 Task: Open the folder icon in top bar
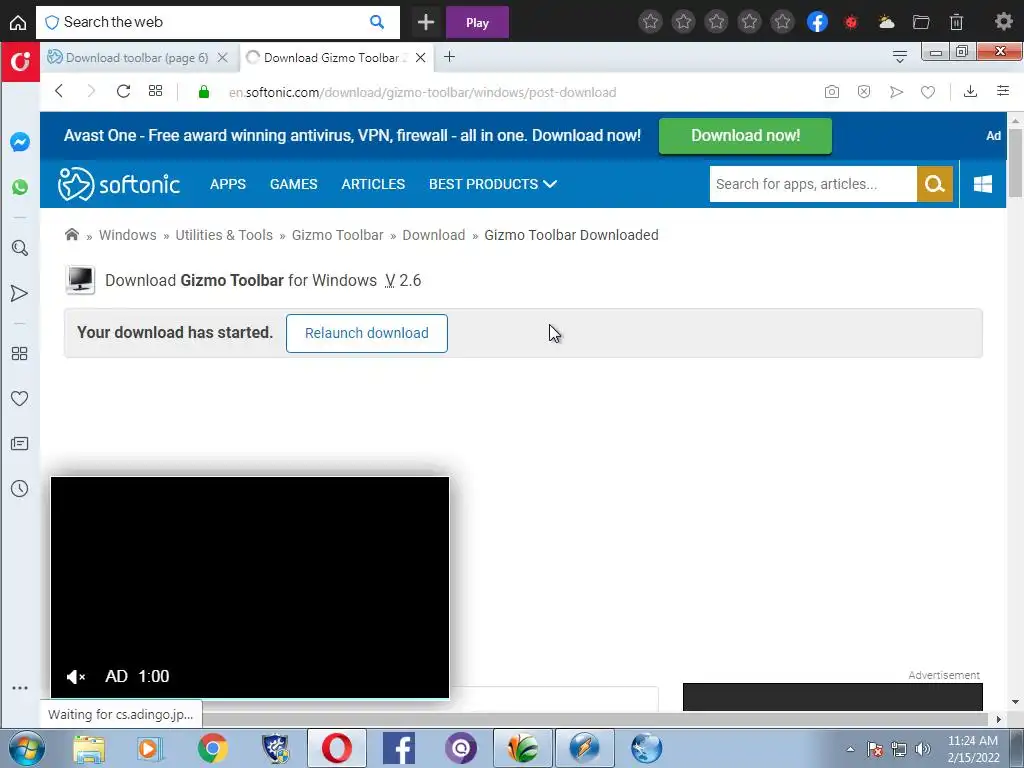(x=921, y=22)
